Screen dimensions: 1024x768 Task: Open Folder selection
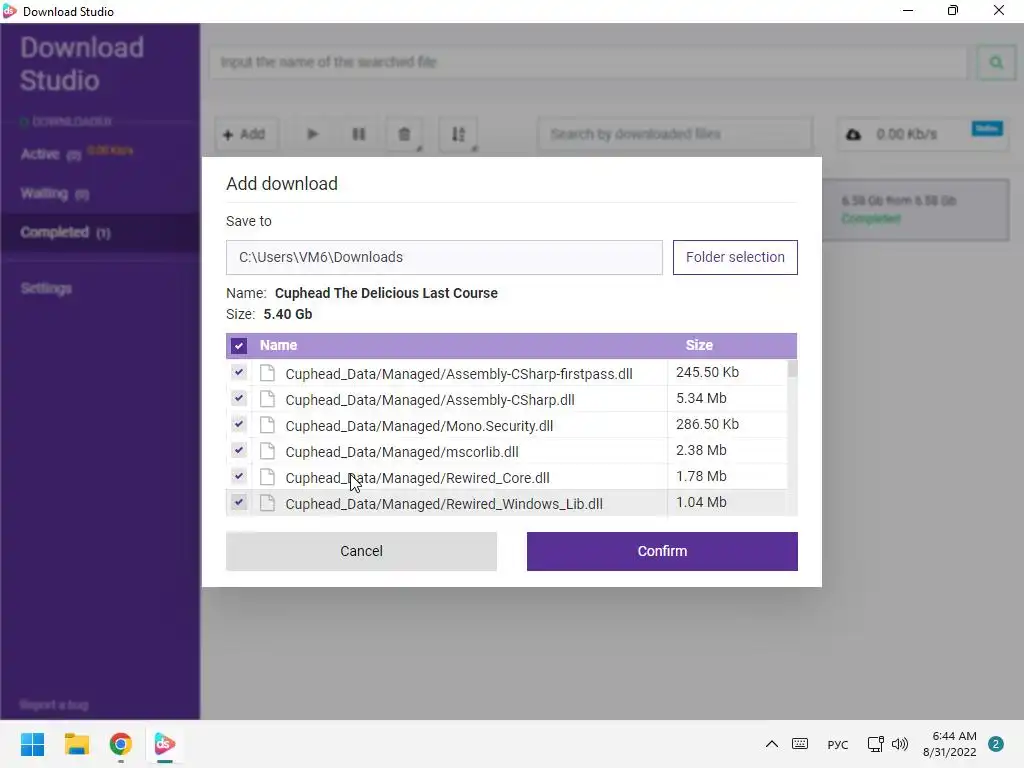click(x=735, y=257)
